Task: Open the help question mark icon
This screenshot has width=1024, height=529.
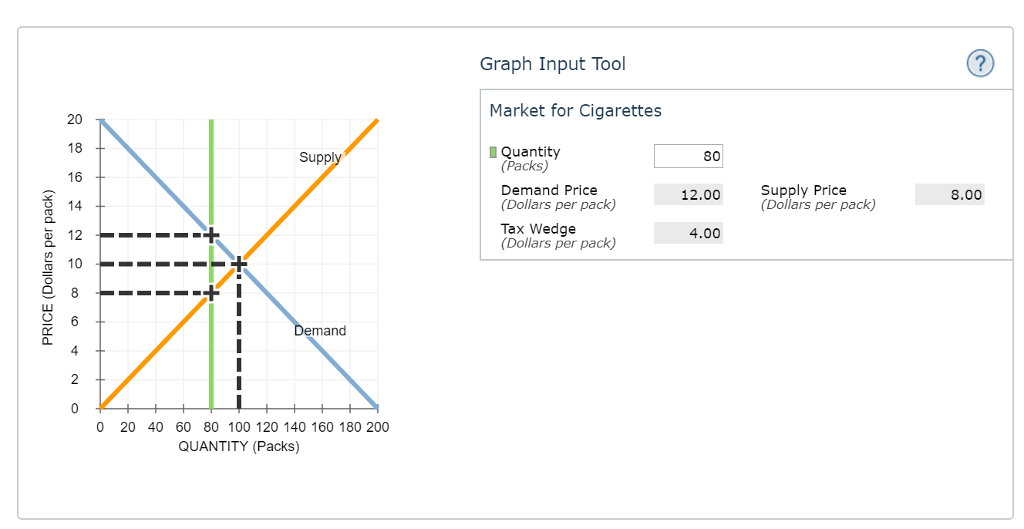Action: pyautogui.click(x=980, y=63)
